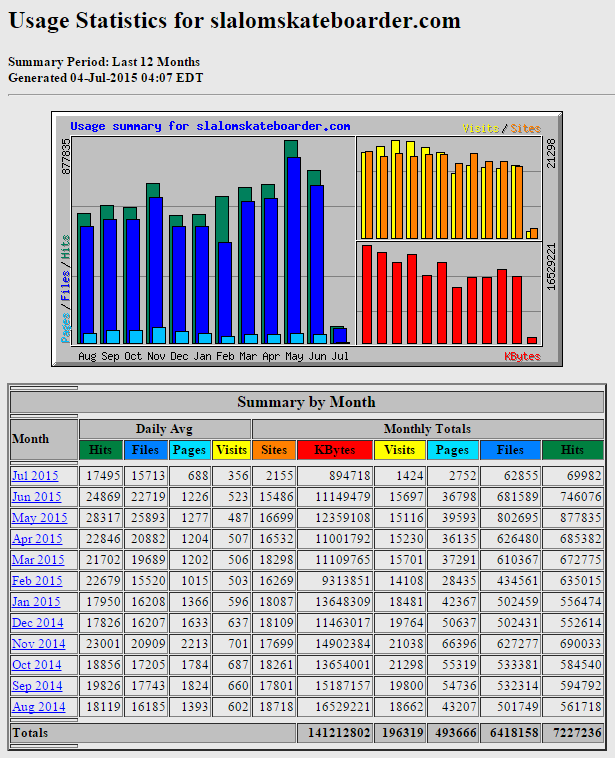
Task: Select the Feb 2015 link
Action: (x=37, y=581)
